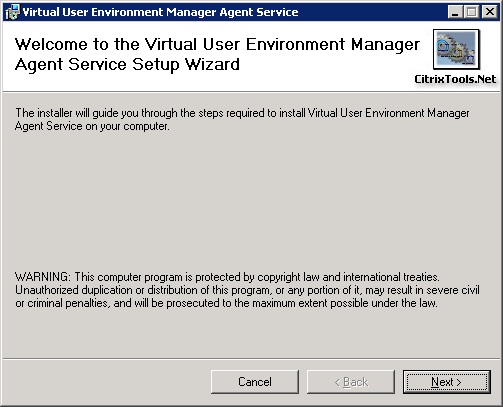This screenshot has height=407, width=503.
Task: Click the 'The installer will guide you' sentence
Action: [x=242, y=113]
